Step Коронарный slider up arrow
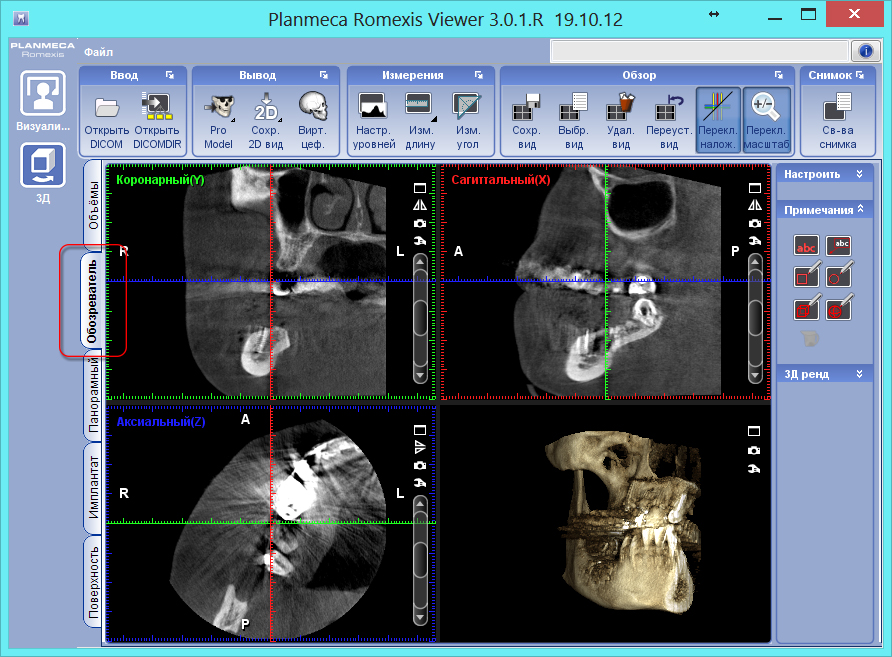 (x=420, y=261)
